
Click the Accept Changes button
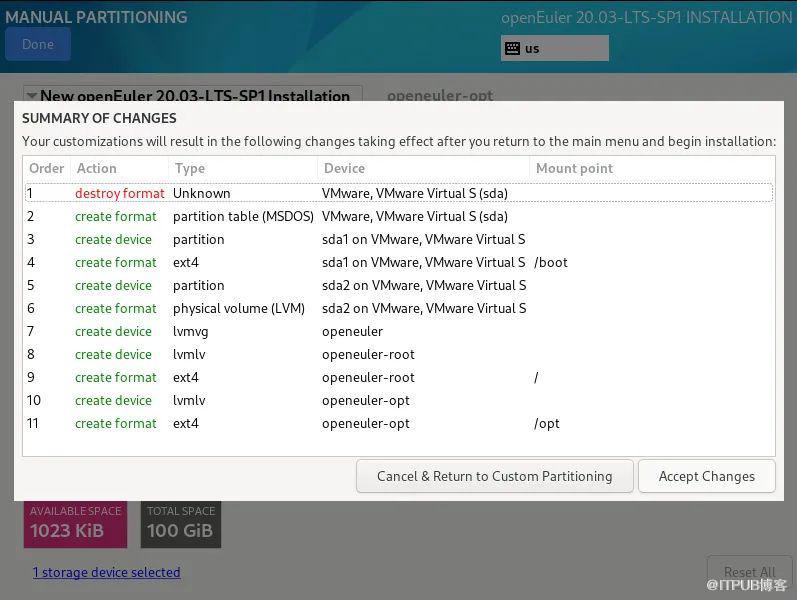coord(707,476)
